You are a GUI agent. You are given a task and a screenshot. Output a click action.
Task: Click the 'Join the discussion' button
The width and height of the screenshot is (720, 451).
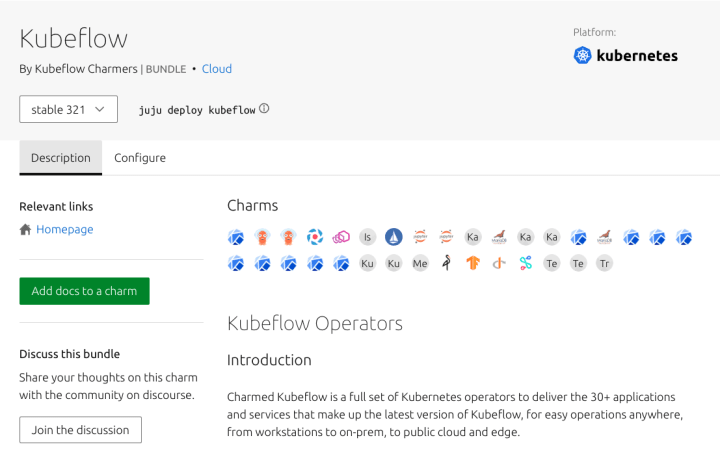[80, 430]
